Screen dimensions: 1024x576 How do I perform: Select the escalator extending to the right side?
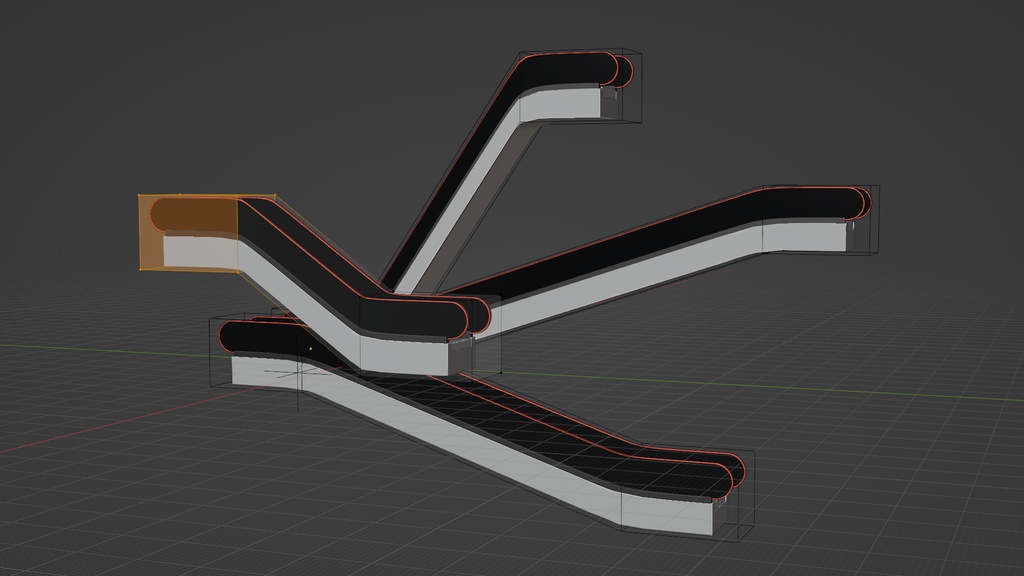pyautogui.click(x=700, y=250)
